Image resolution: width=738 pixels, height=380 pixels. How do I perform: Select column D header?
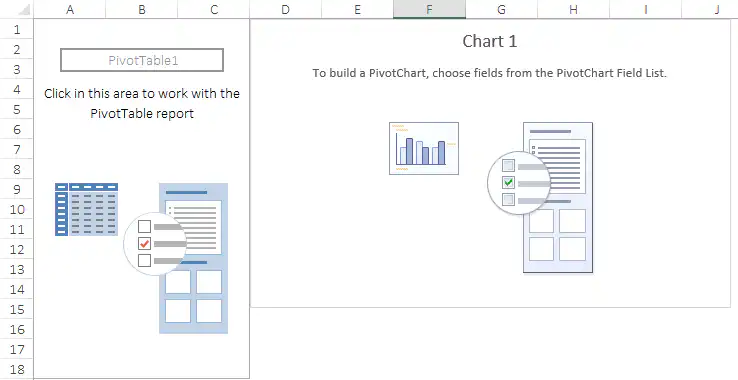click(x=286, y=9)
